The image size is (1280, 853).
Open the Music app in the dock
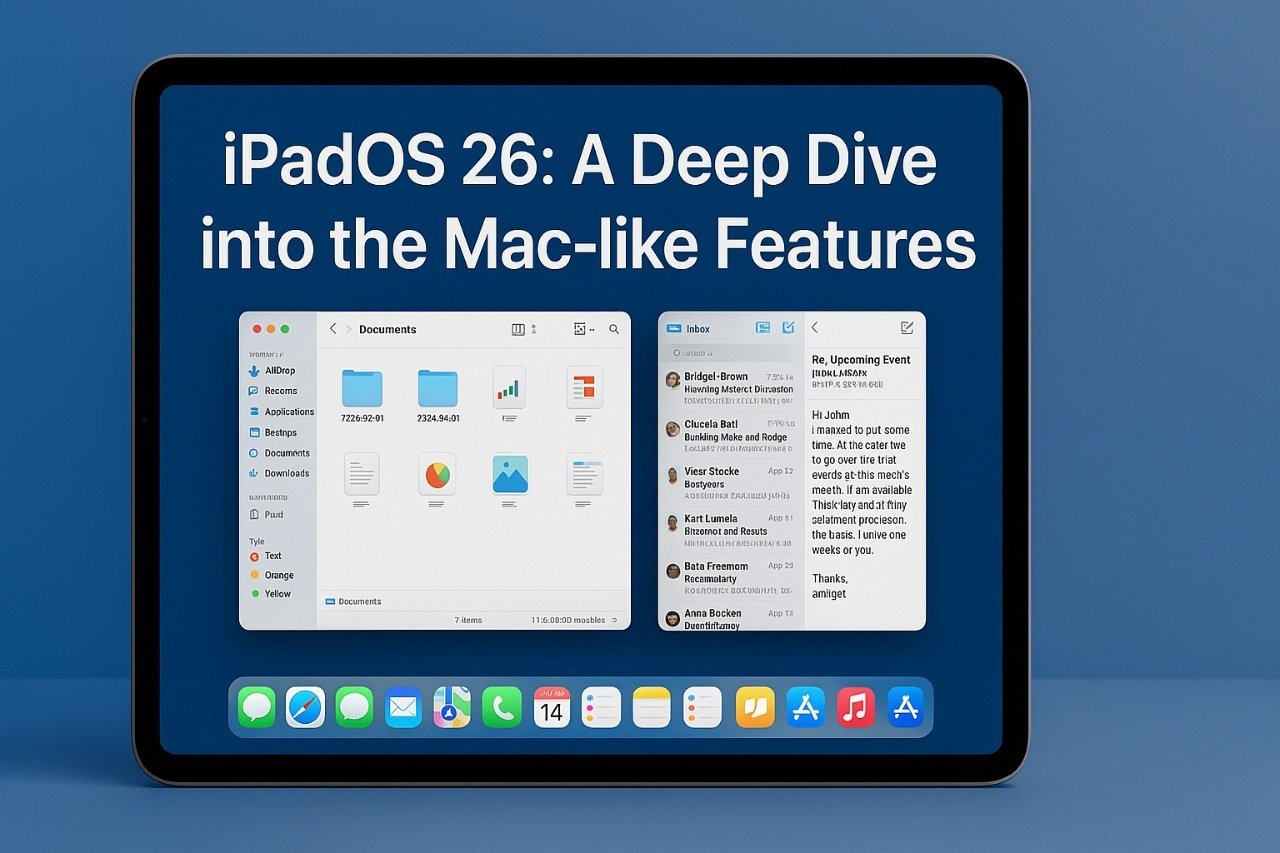point(855,707)
